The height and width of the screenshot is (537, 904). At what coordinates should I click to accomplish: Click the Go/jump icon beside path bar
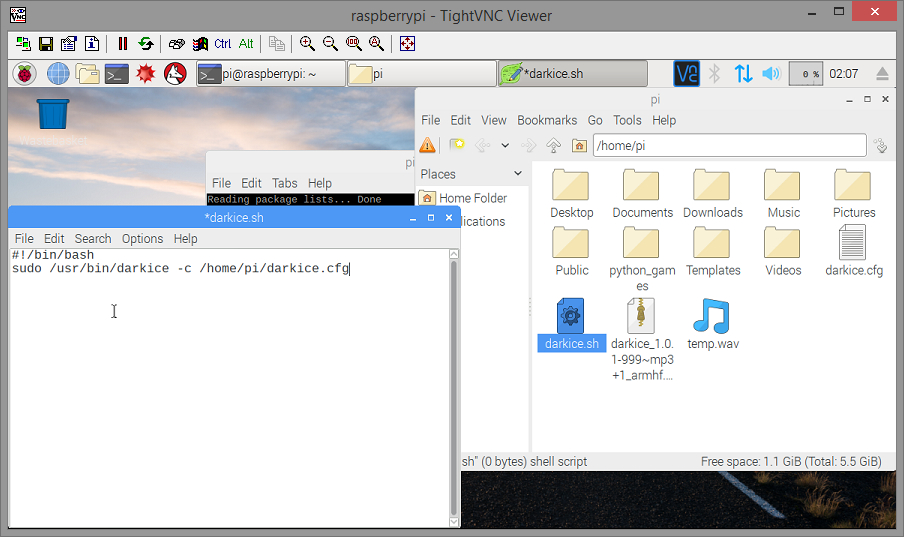click(880, 145)
